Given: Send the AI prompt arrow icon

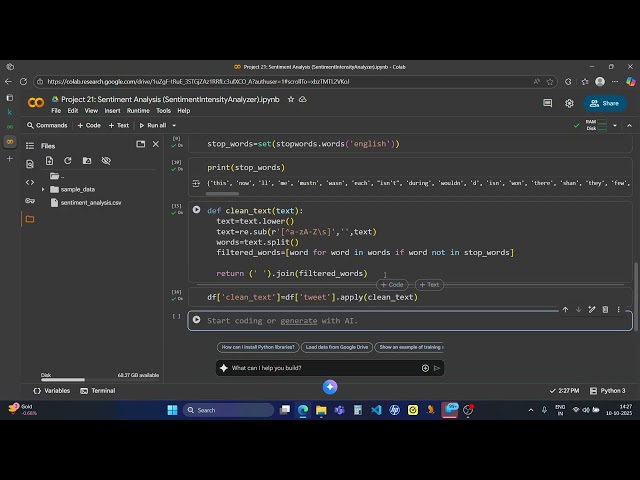Looking at the screenshot, I should click(x=437, y=368).
